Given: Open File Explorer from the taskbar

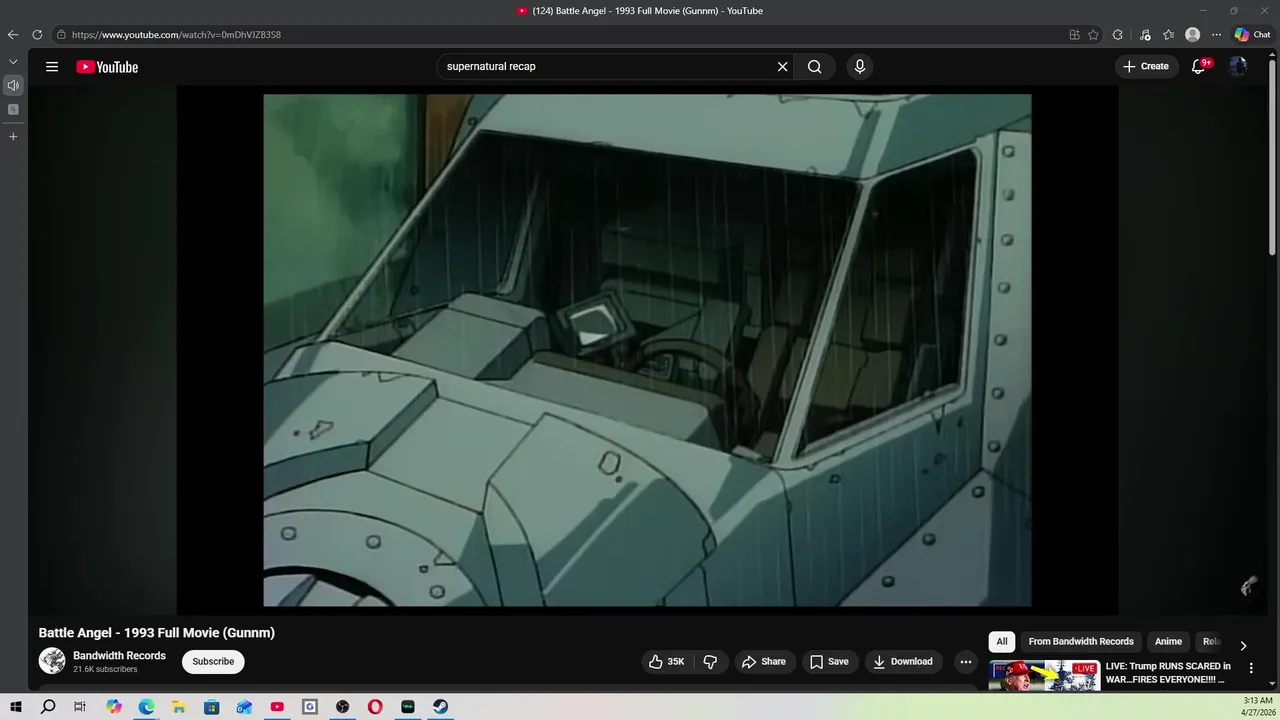Looking at the screenshot, I should tap(179, 707).
